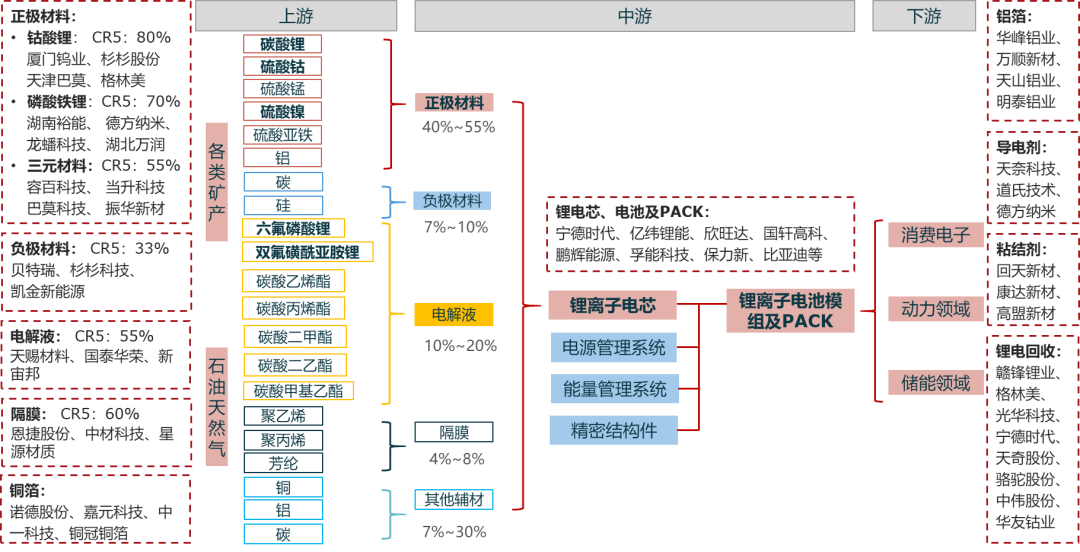Select the 锂离子电芯 box
Image resolution: width=1080 pixels, height=552 pixels.
coord(613,305)
